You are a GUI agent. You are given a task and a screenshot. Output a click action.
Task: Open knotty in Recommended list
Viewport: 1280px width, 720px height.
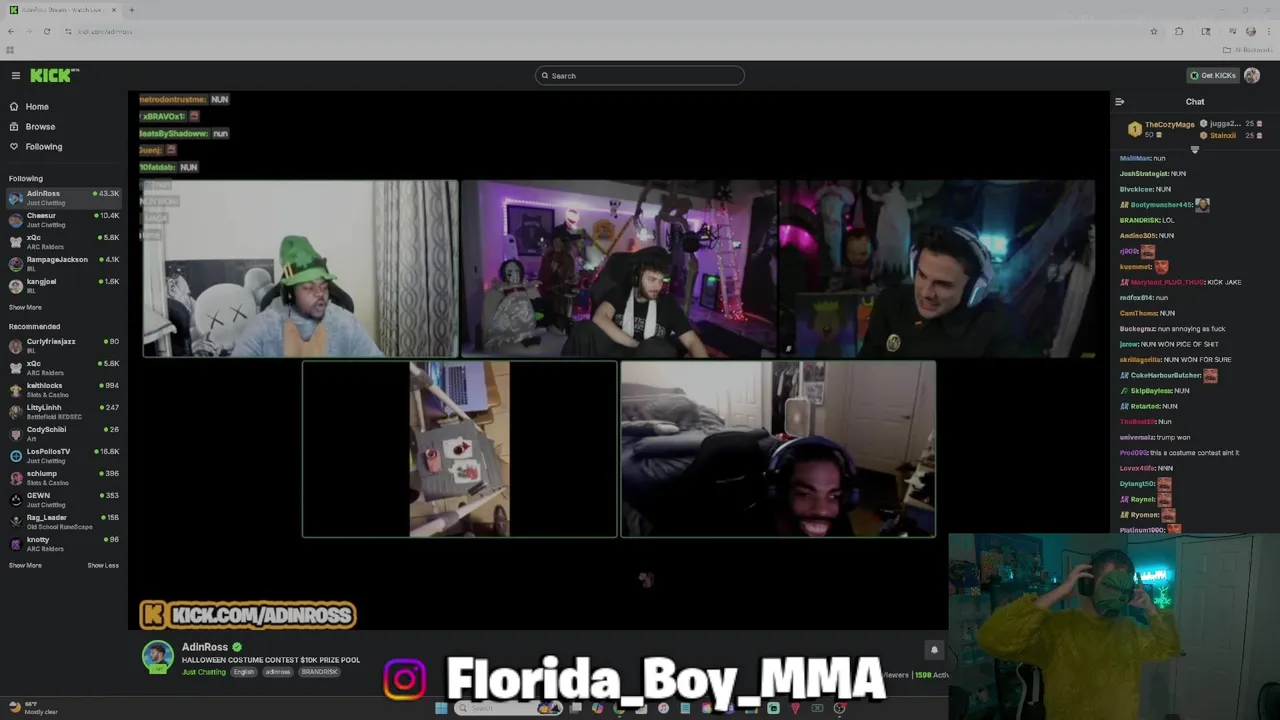tap(64, 544)
